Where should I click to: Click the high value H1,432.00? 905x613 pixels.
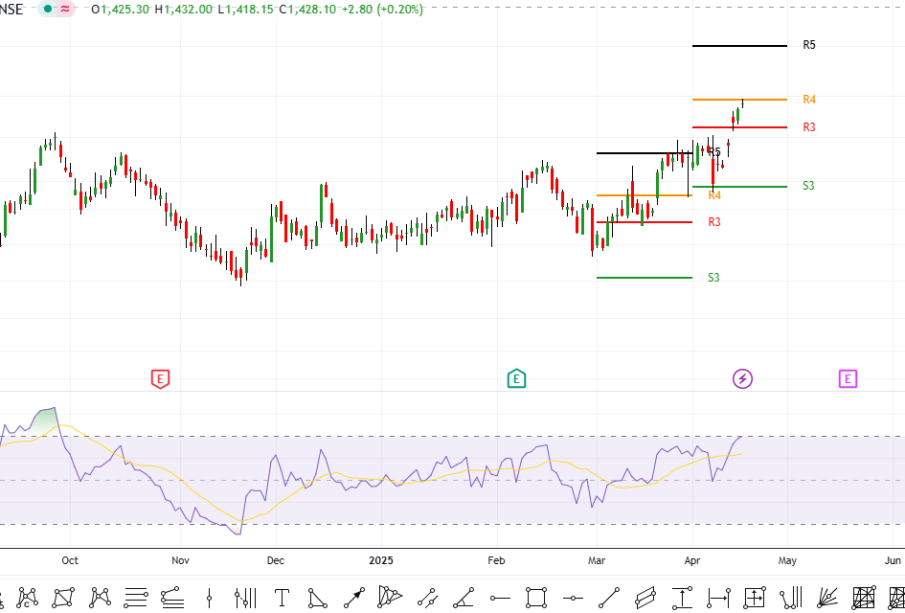(183, 10)
